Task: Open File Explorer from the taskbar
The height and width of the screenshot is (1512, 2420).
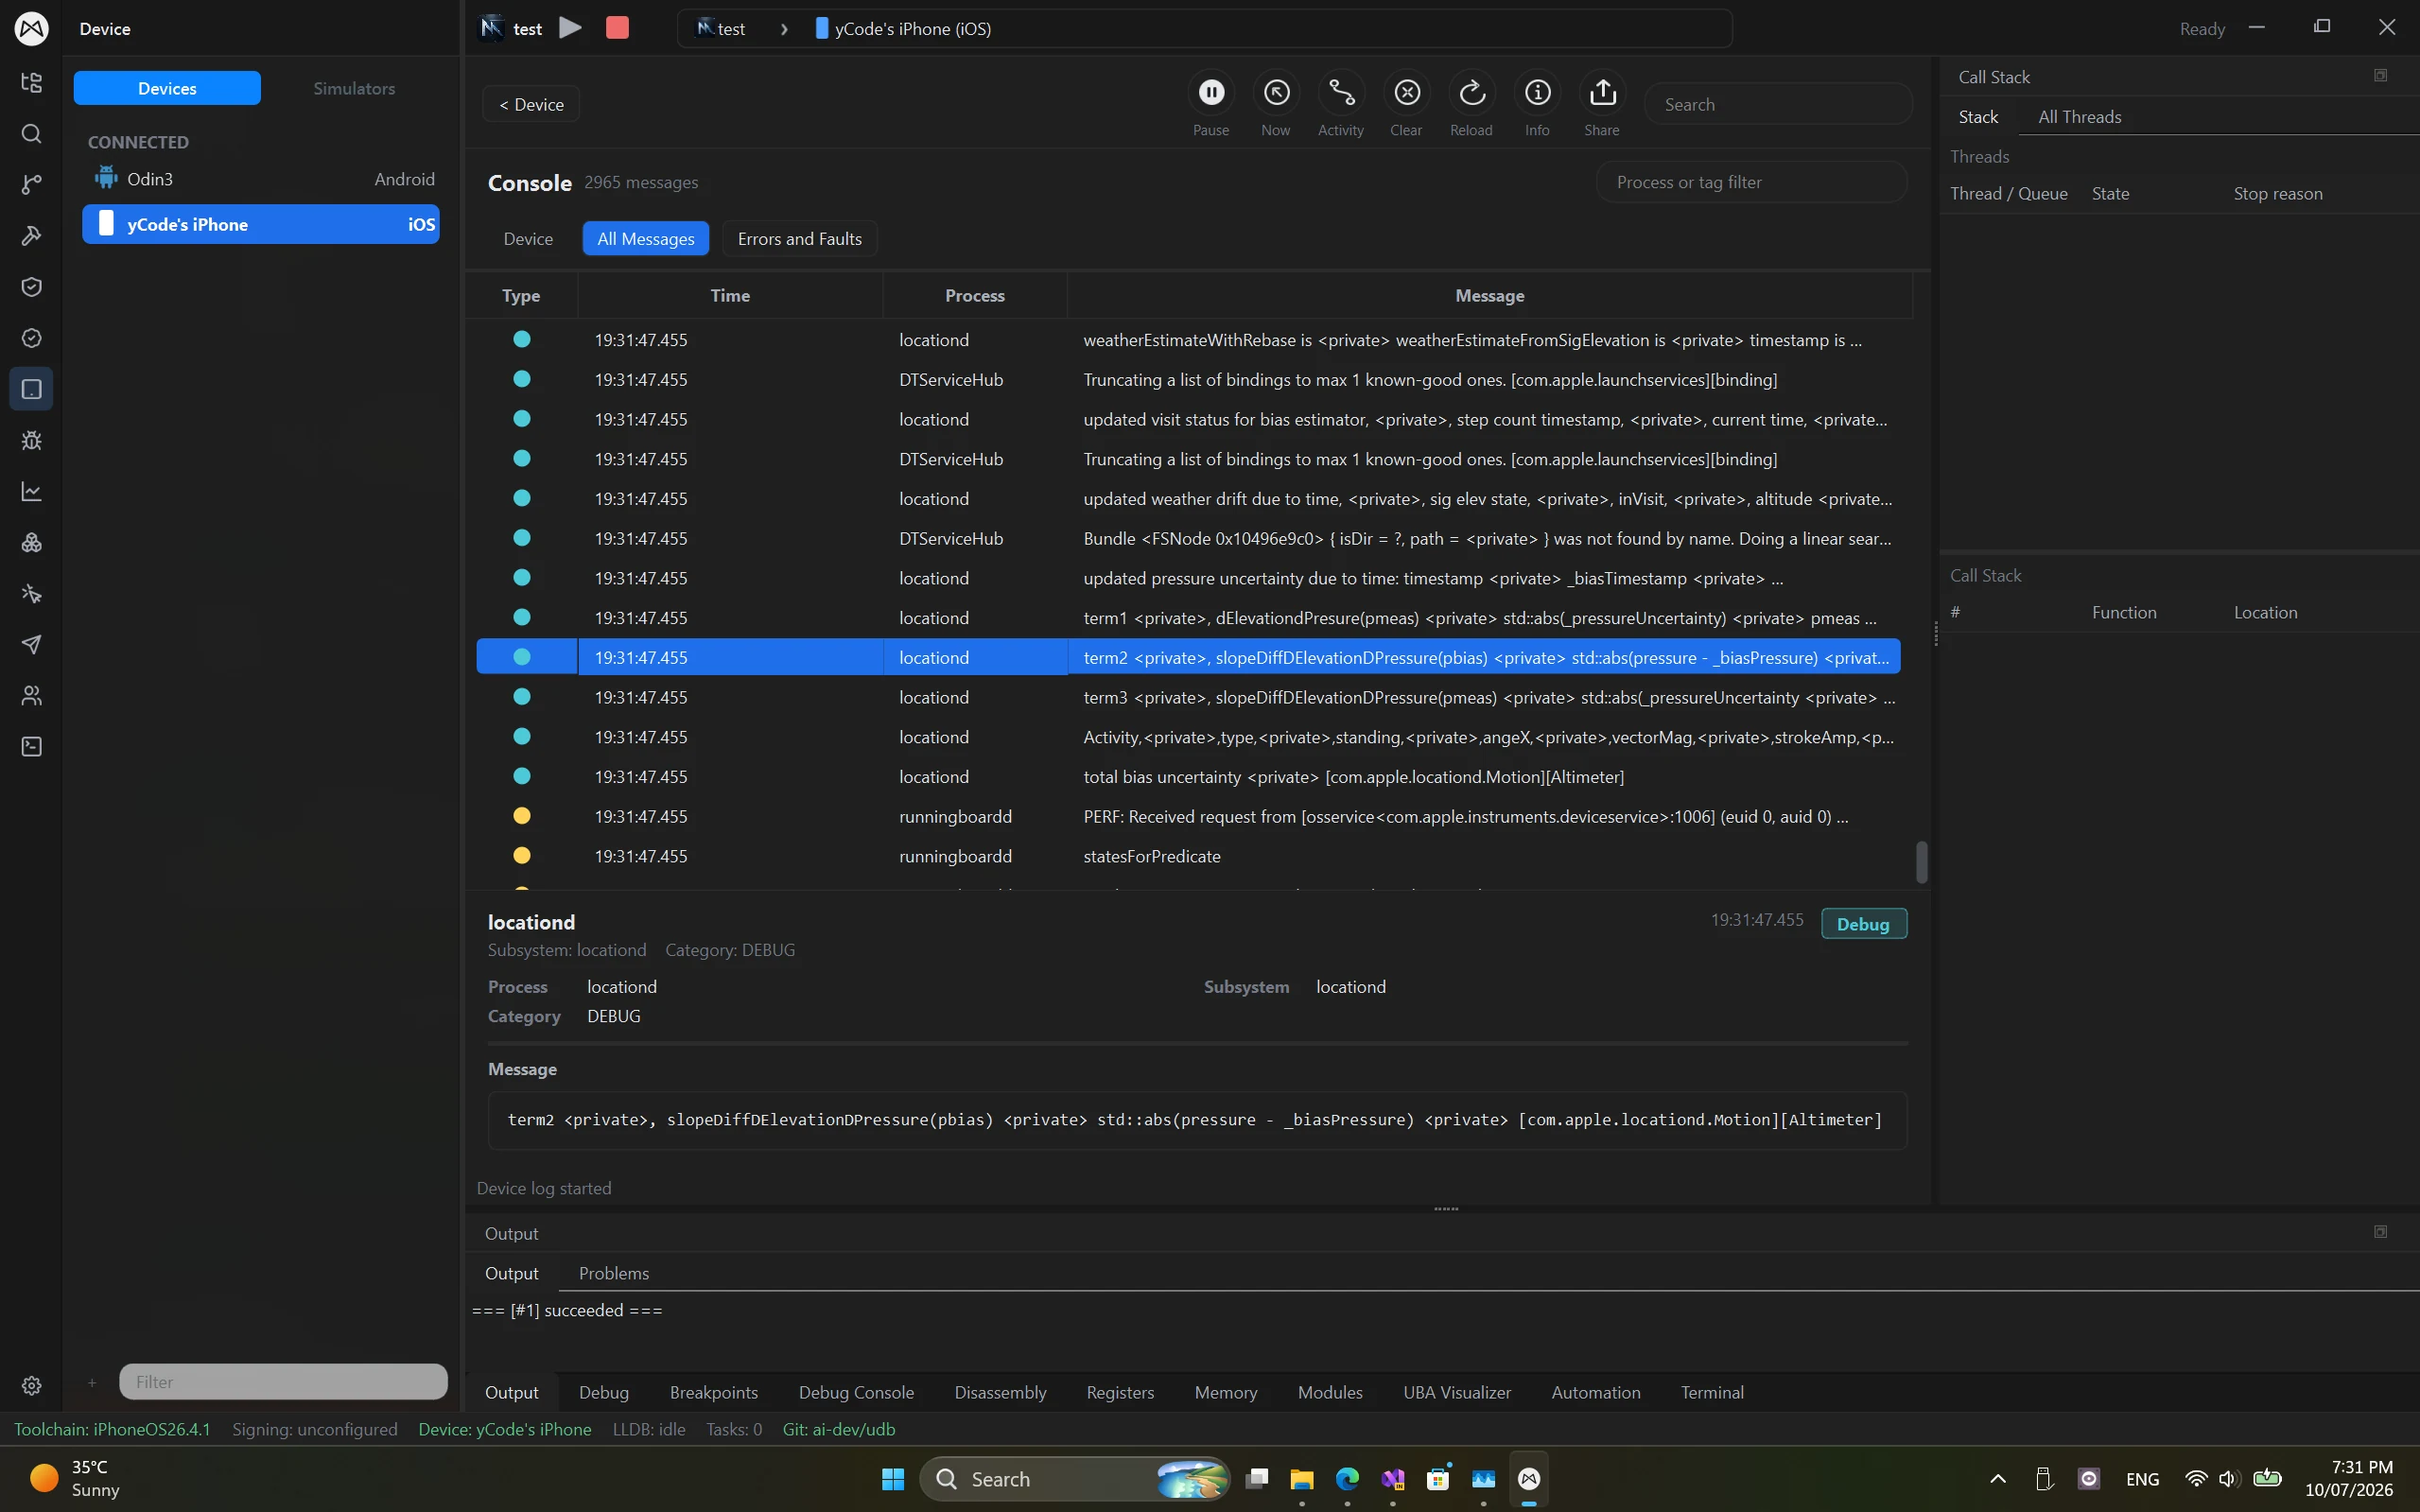Action: coord(1301,1479)
